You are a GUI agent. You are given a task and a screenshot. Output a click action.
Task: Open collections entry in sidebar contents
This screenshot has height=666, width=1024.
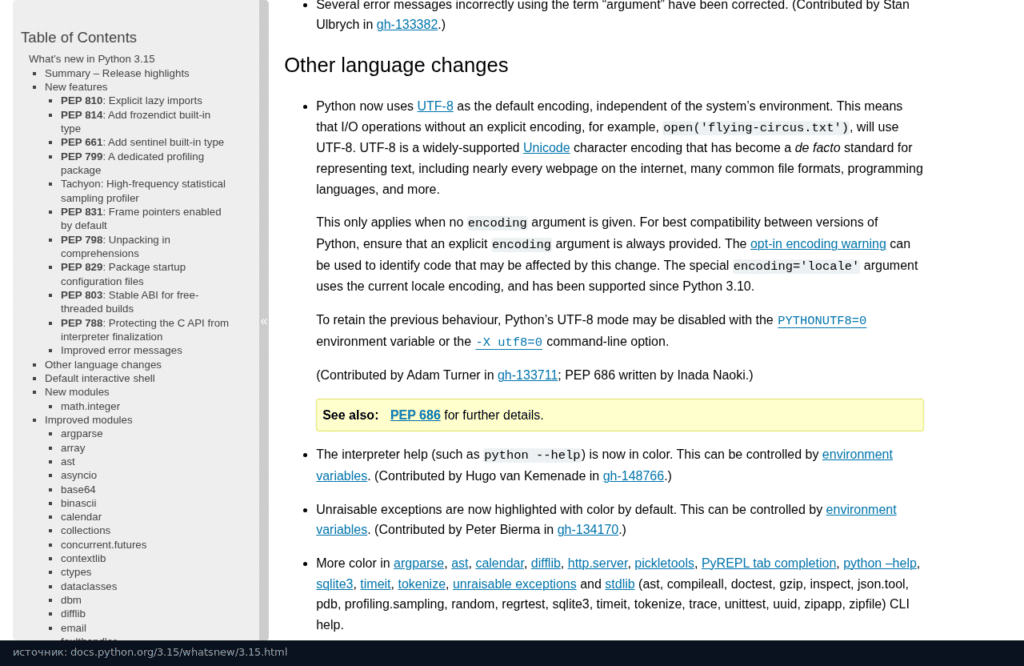click(x=86, y=531)
